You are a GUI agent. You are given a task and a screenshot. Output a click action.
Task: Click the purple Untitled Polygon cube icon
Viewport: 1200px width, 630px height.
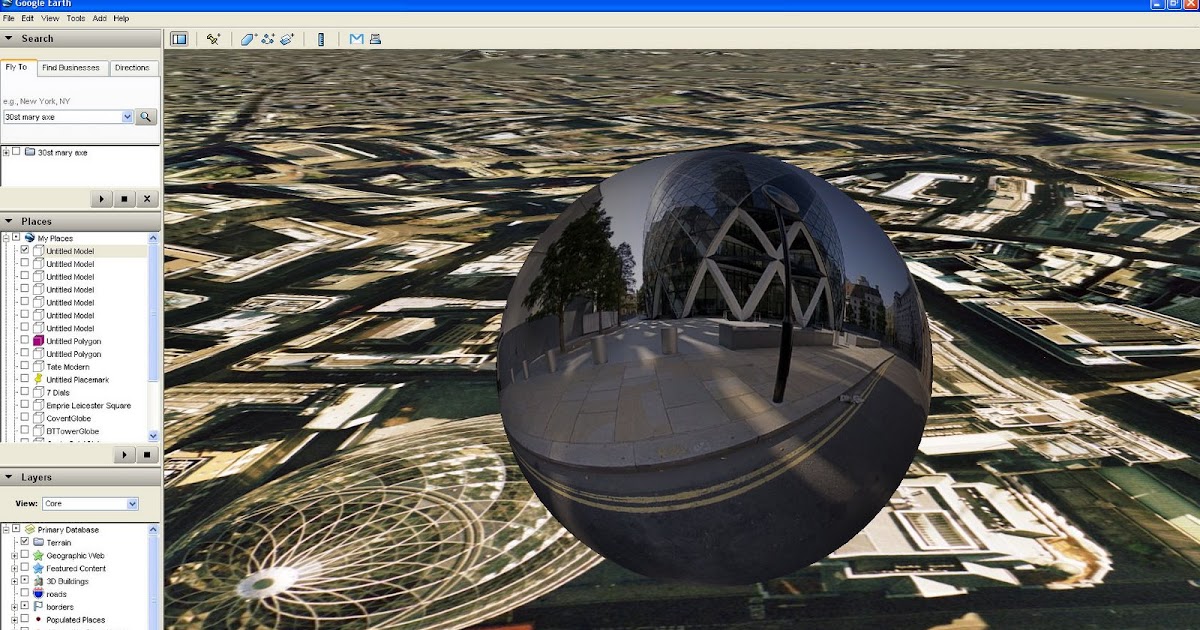[38, 341]
